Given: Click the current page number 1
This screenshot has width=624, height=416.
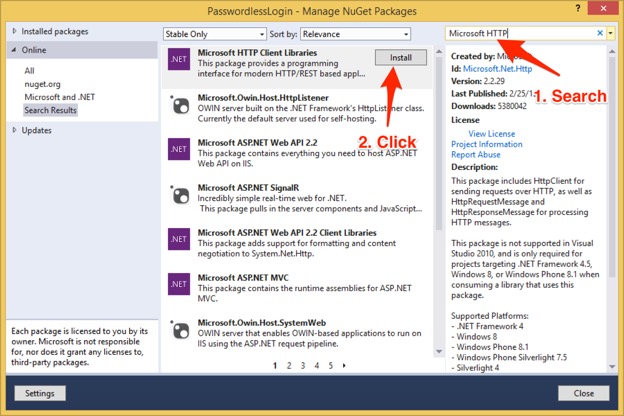Looking at the screenshot, I should (275, 365).
